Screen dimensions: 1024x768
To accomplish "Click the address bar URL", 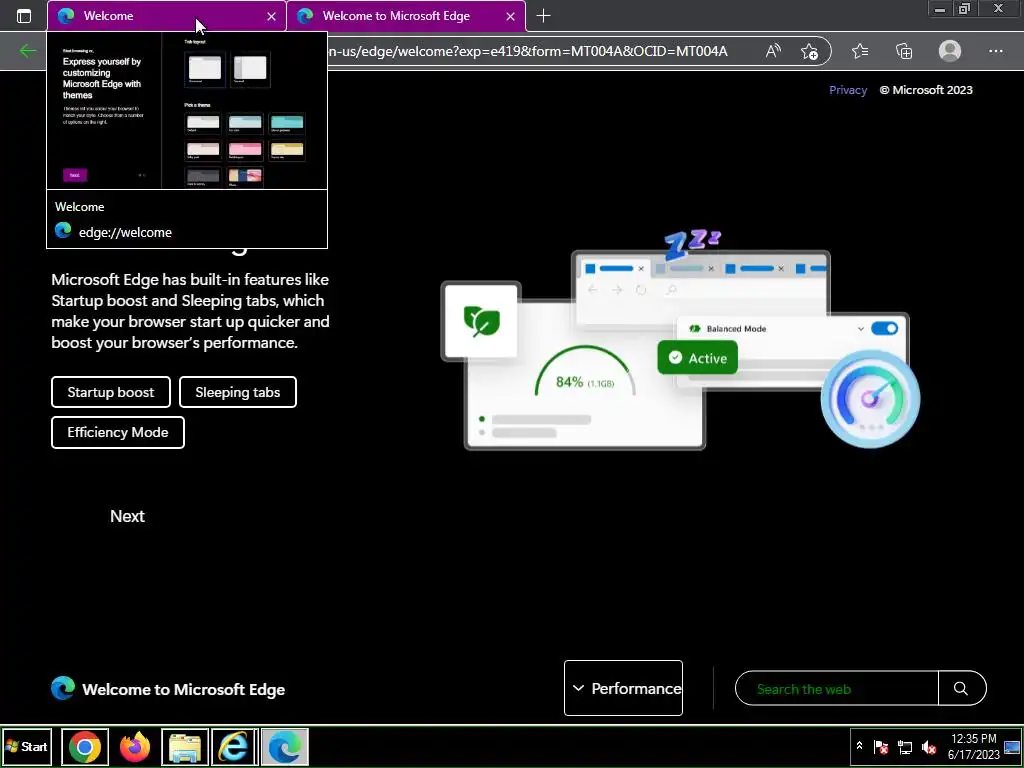I will pos(528,51).
